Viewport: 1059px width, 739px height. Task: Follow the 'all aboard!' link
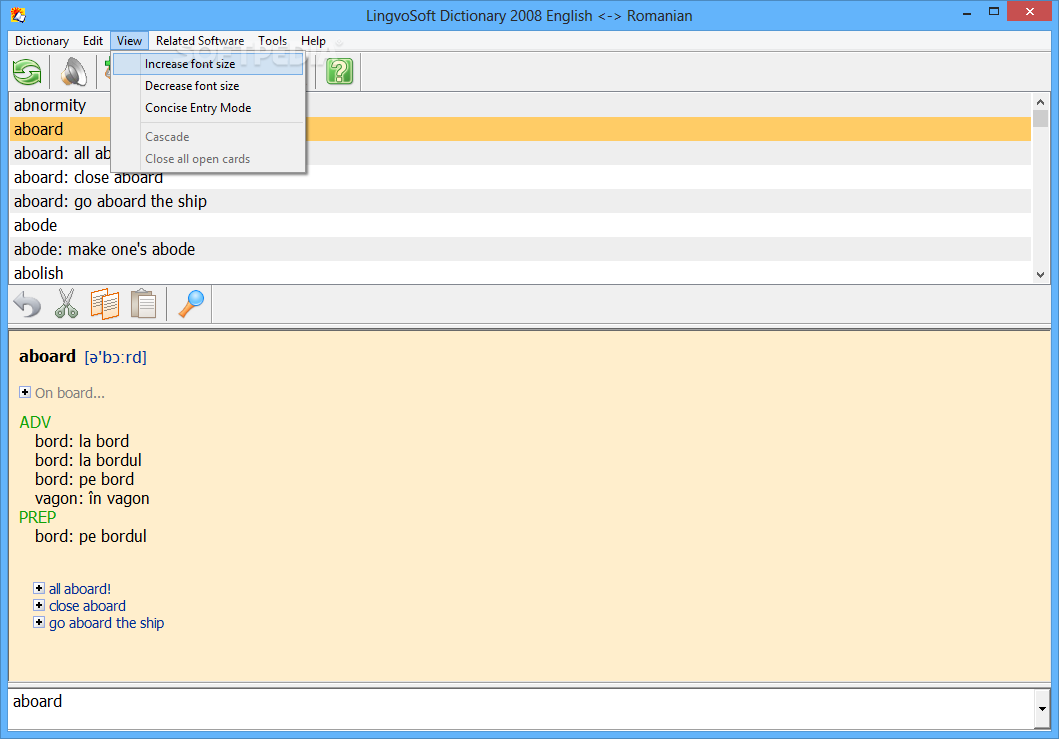(x=80, y=589)
